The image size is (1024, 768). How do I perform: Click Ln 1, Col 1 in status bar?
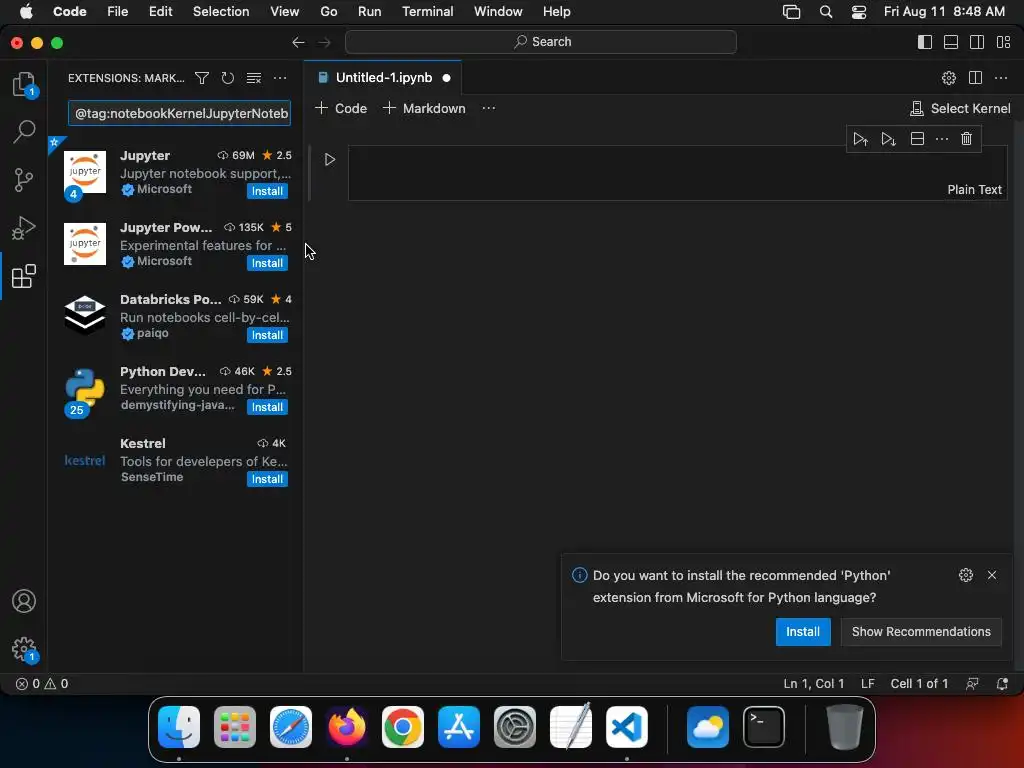(x=814, y=684)
